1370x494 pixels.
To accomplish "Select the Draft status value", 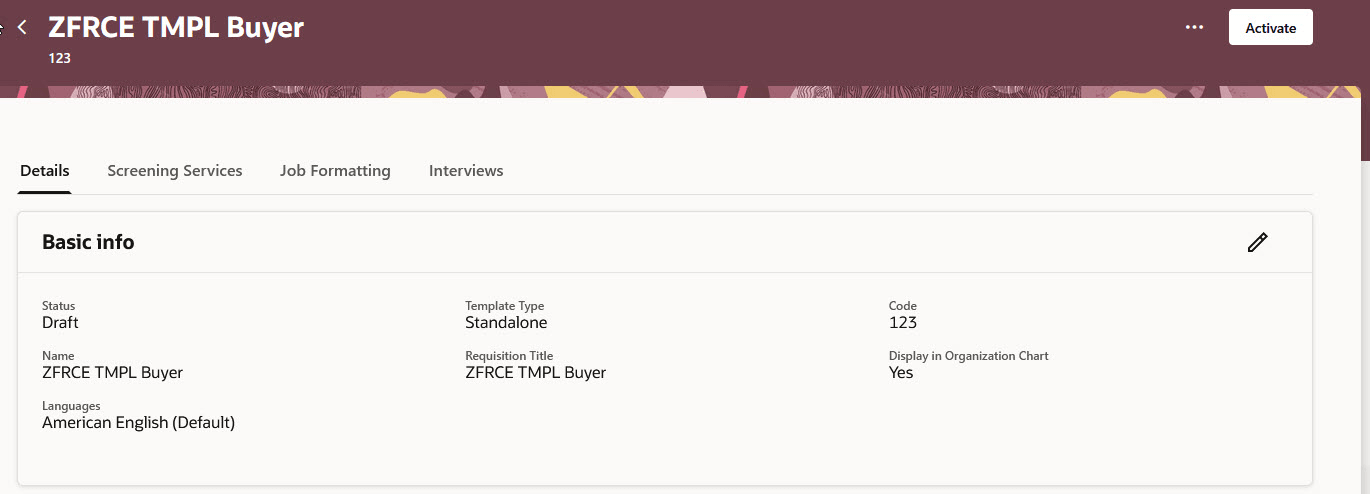I will [x=60, y=323].
